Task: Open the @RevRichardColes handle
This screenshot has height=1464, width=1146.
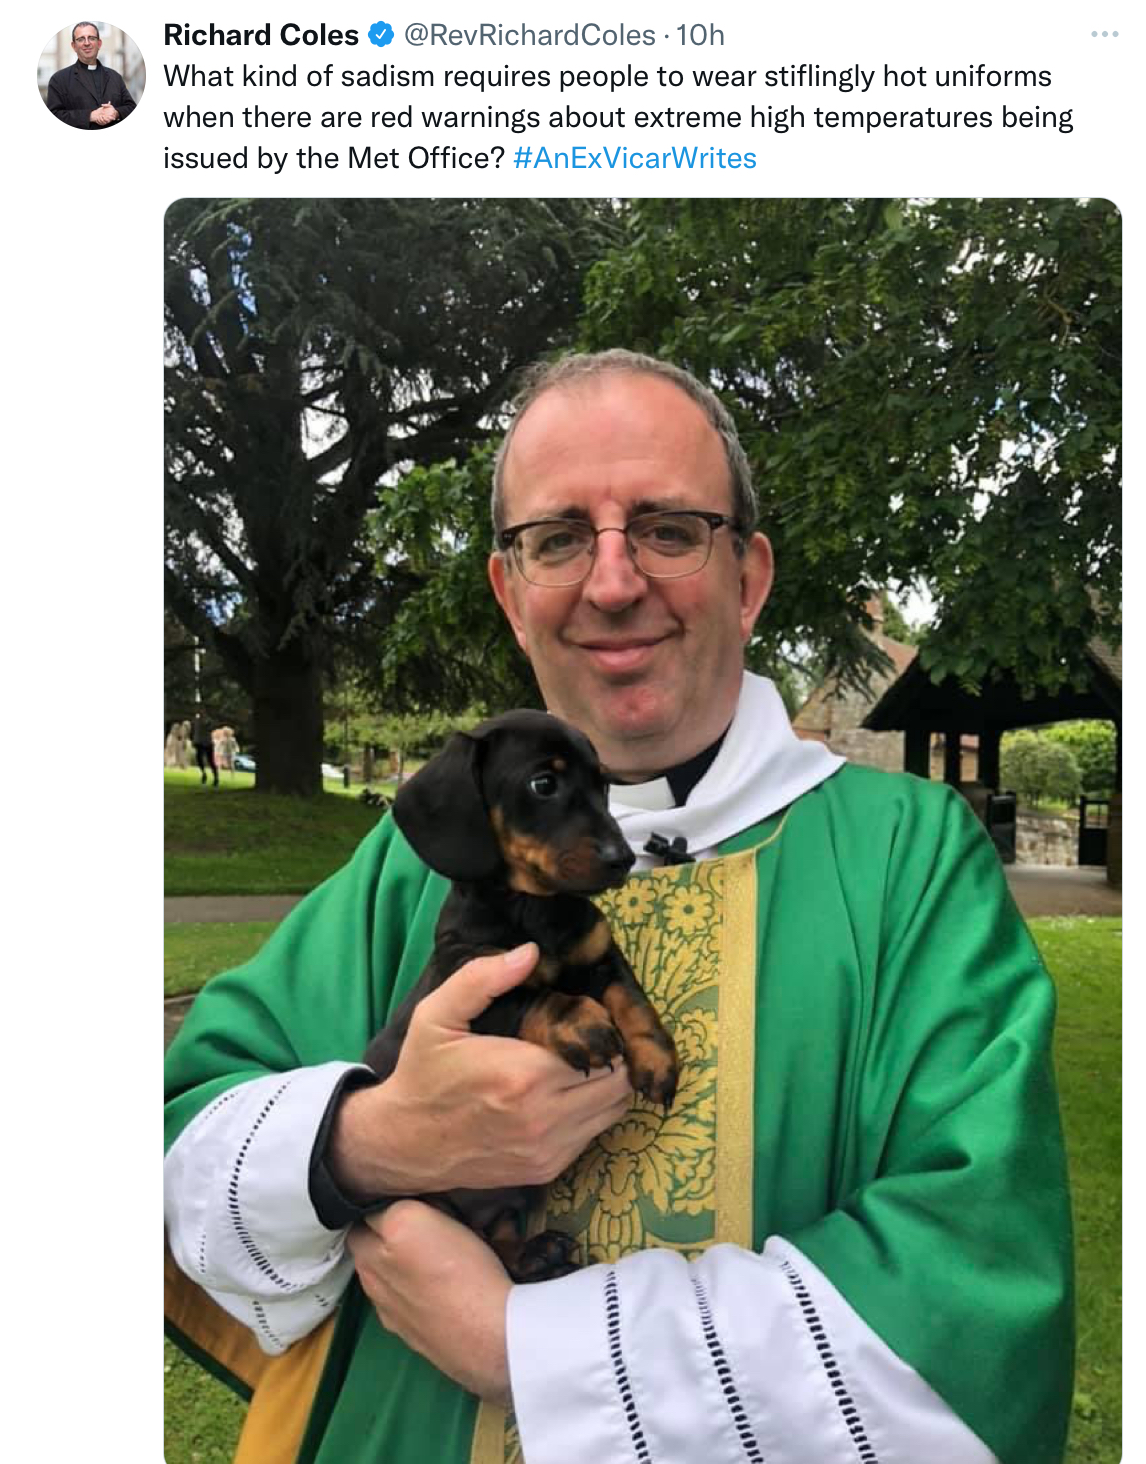Action: (x=529, y=35)
